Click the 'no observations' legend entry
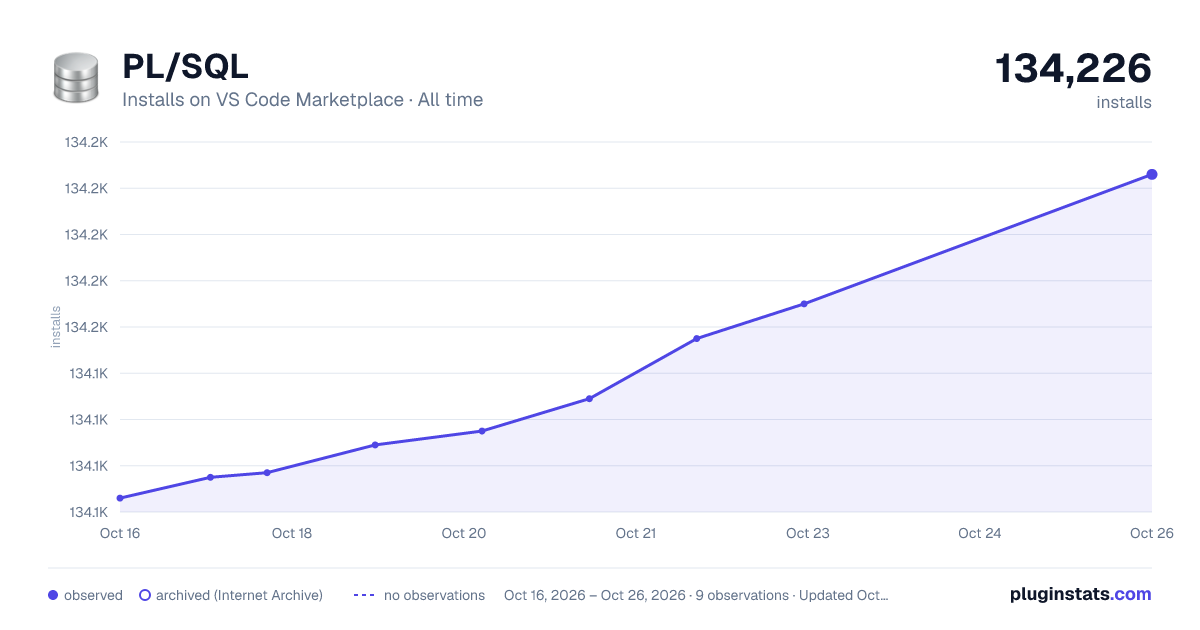Viewport: 1200px width, 630px height. coord(419,595)
